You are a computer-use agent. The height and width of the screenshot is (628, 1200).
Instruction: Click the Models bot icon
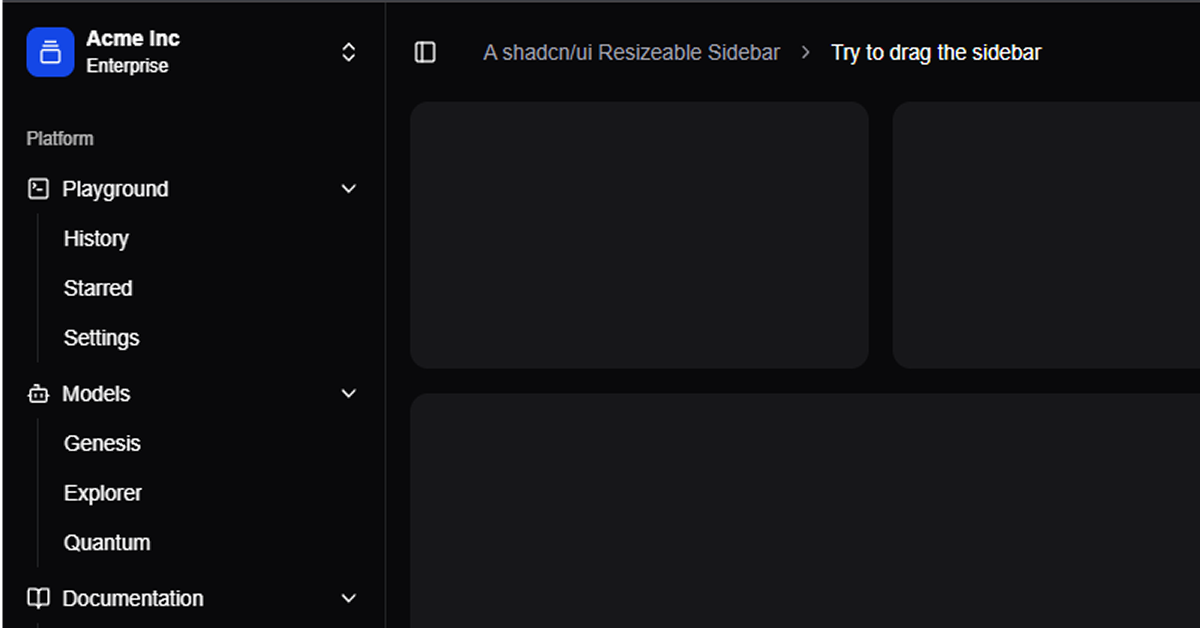click(x=37, y=393)
